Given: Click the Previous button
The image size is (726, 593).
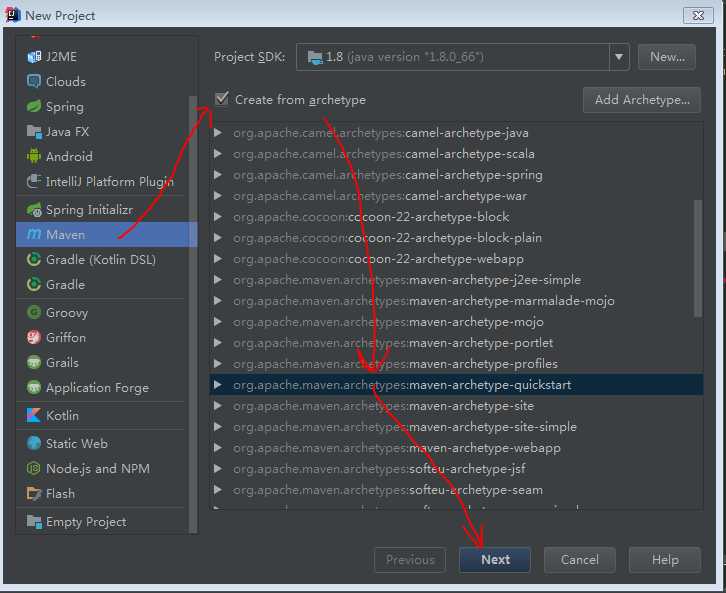Looking at the screenshot, I should pyautogui.click(x=410, y=560).
